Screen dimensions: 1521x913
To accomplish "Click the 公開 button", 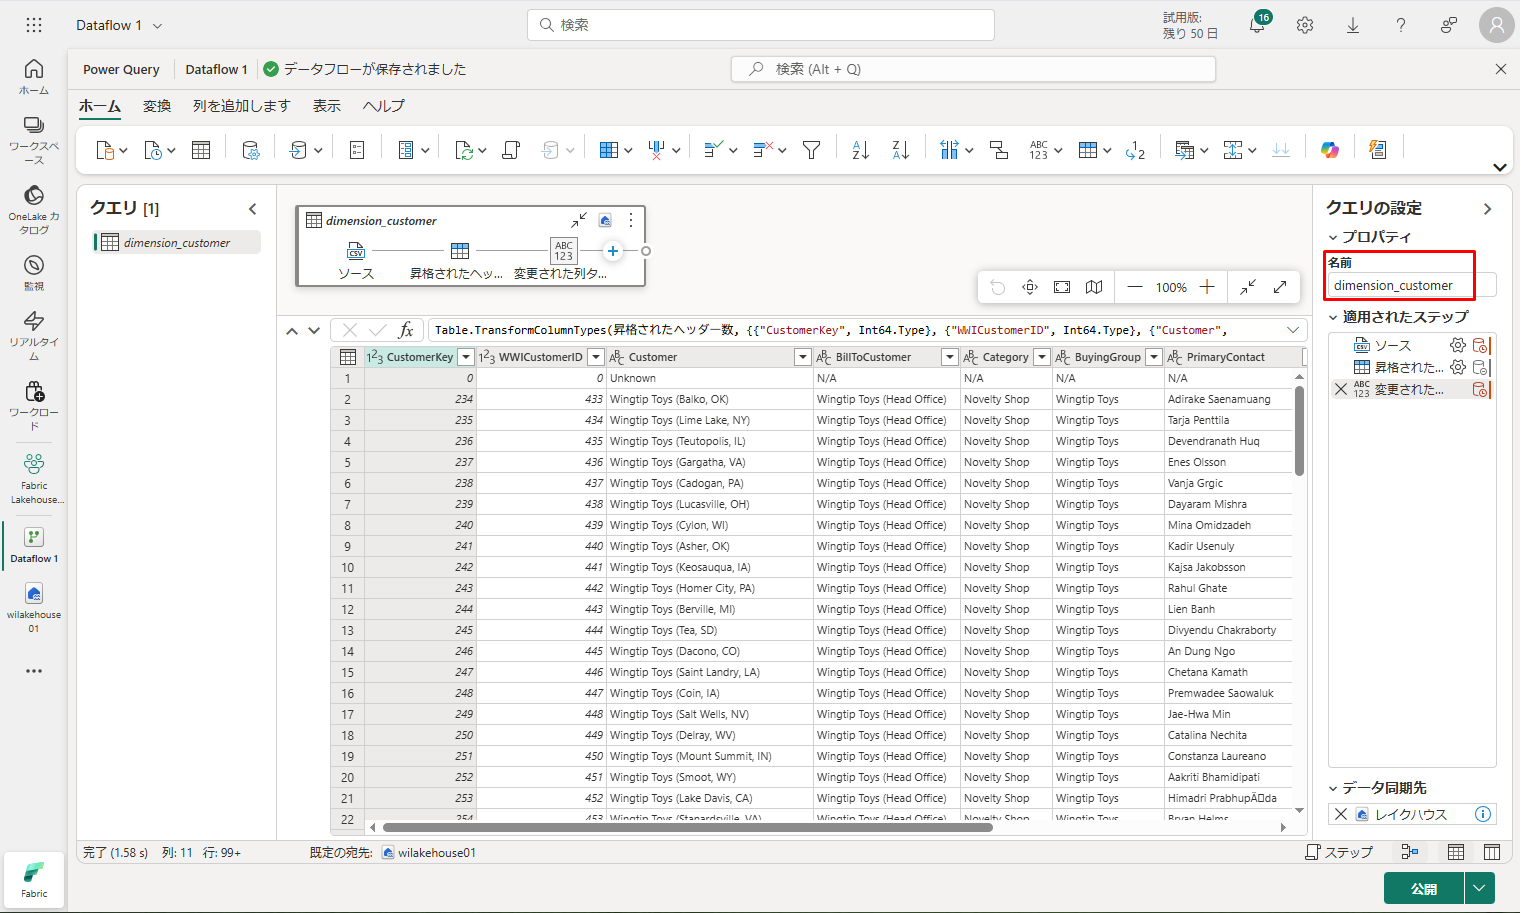I will point(1423,888).
